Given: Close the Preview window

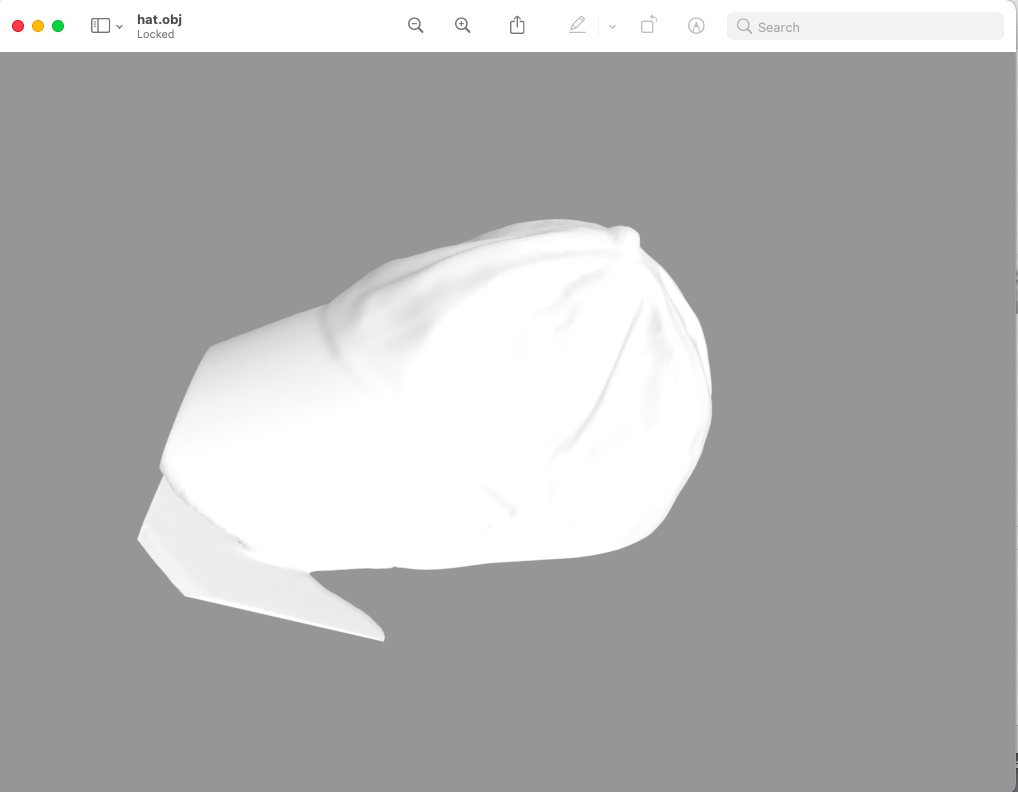Looking at the screenshot, I should pos(18,26).
